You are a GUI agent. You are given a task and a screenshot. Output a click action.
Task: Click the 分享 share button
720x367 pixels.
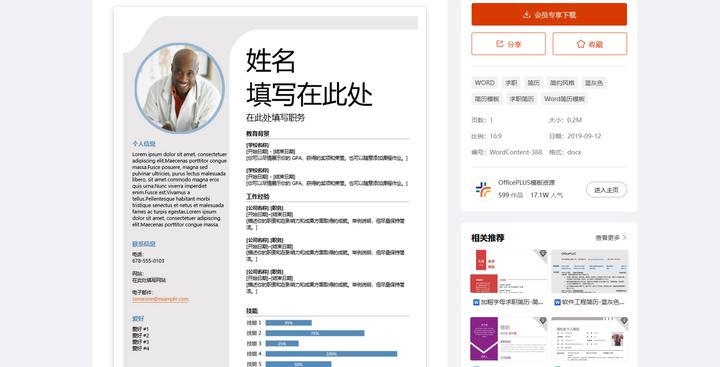click(x=508, y=44)
